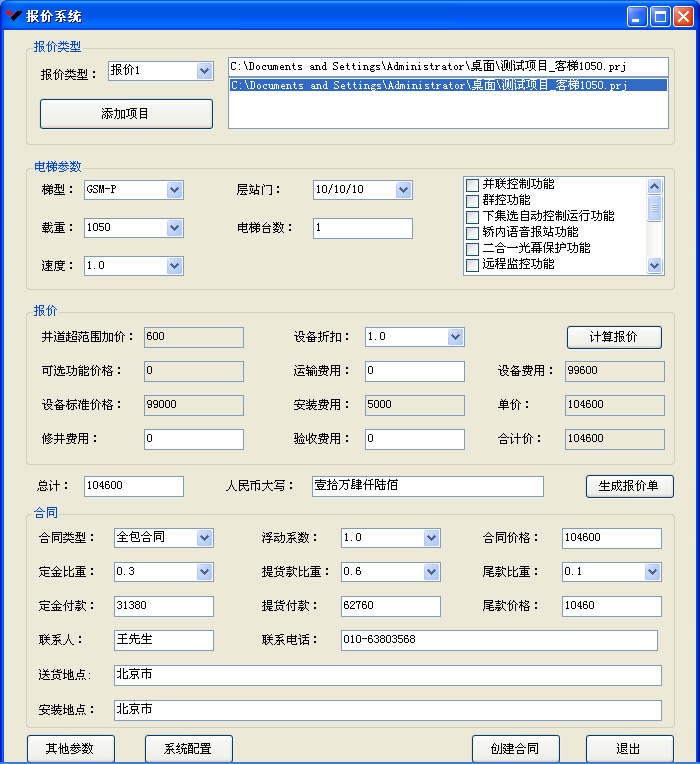Image resolution: width=700 pixels, height=764 pixels.
Task: Tick the 轿内语音报站功能 checkbox
Action: coord(473,233)
